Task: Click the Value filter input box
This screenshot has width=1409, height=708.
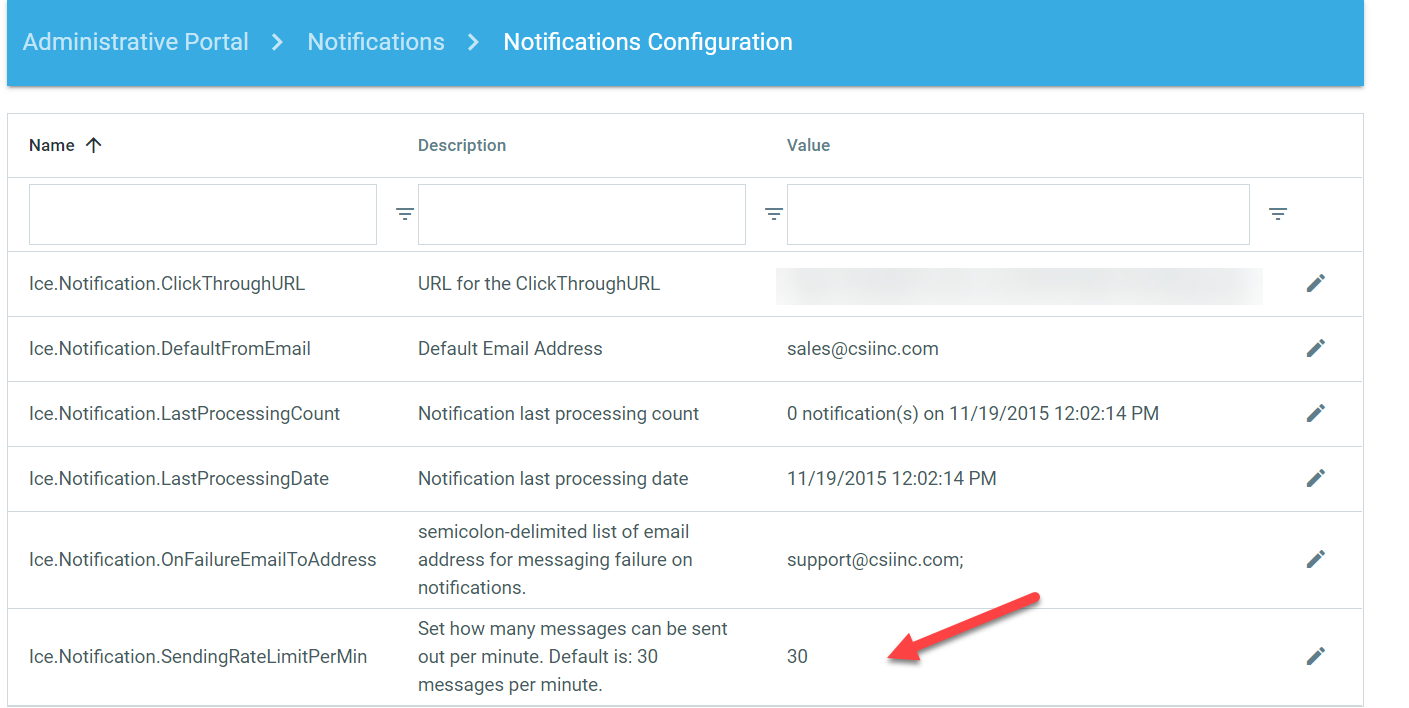Action: [x=1017, y=214]
